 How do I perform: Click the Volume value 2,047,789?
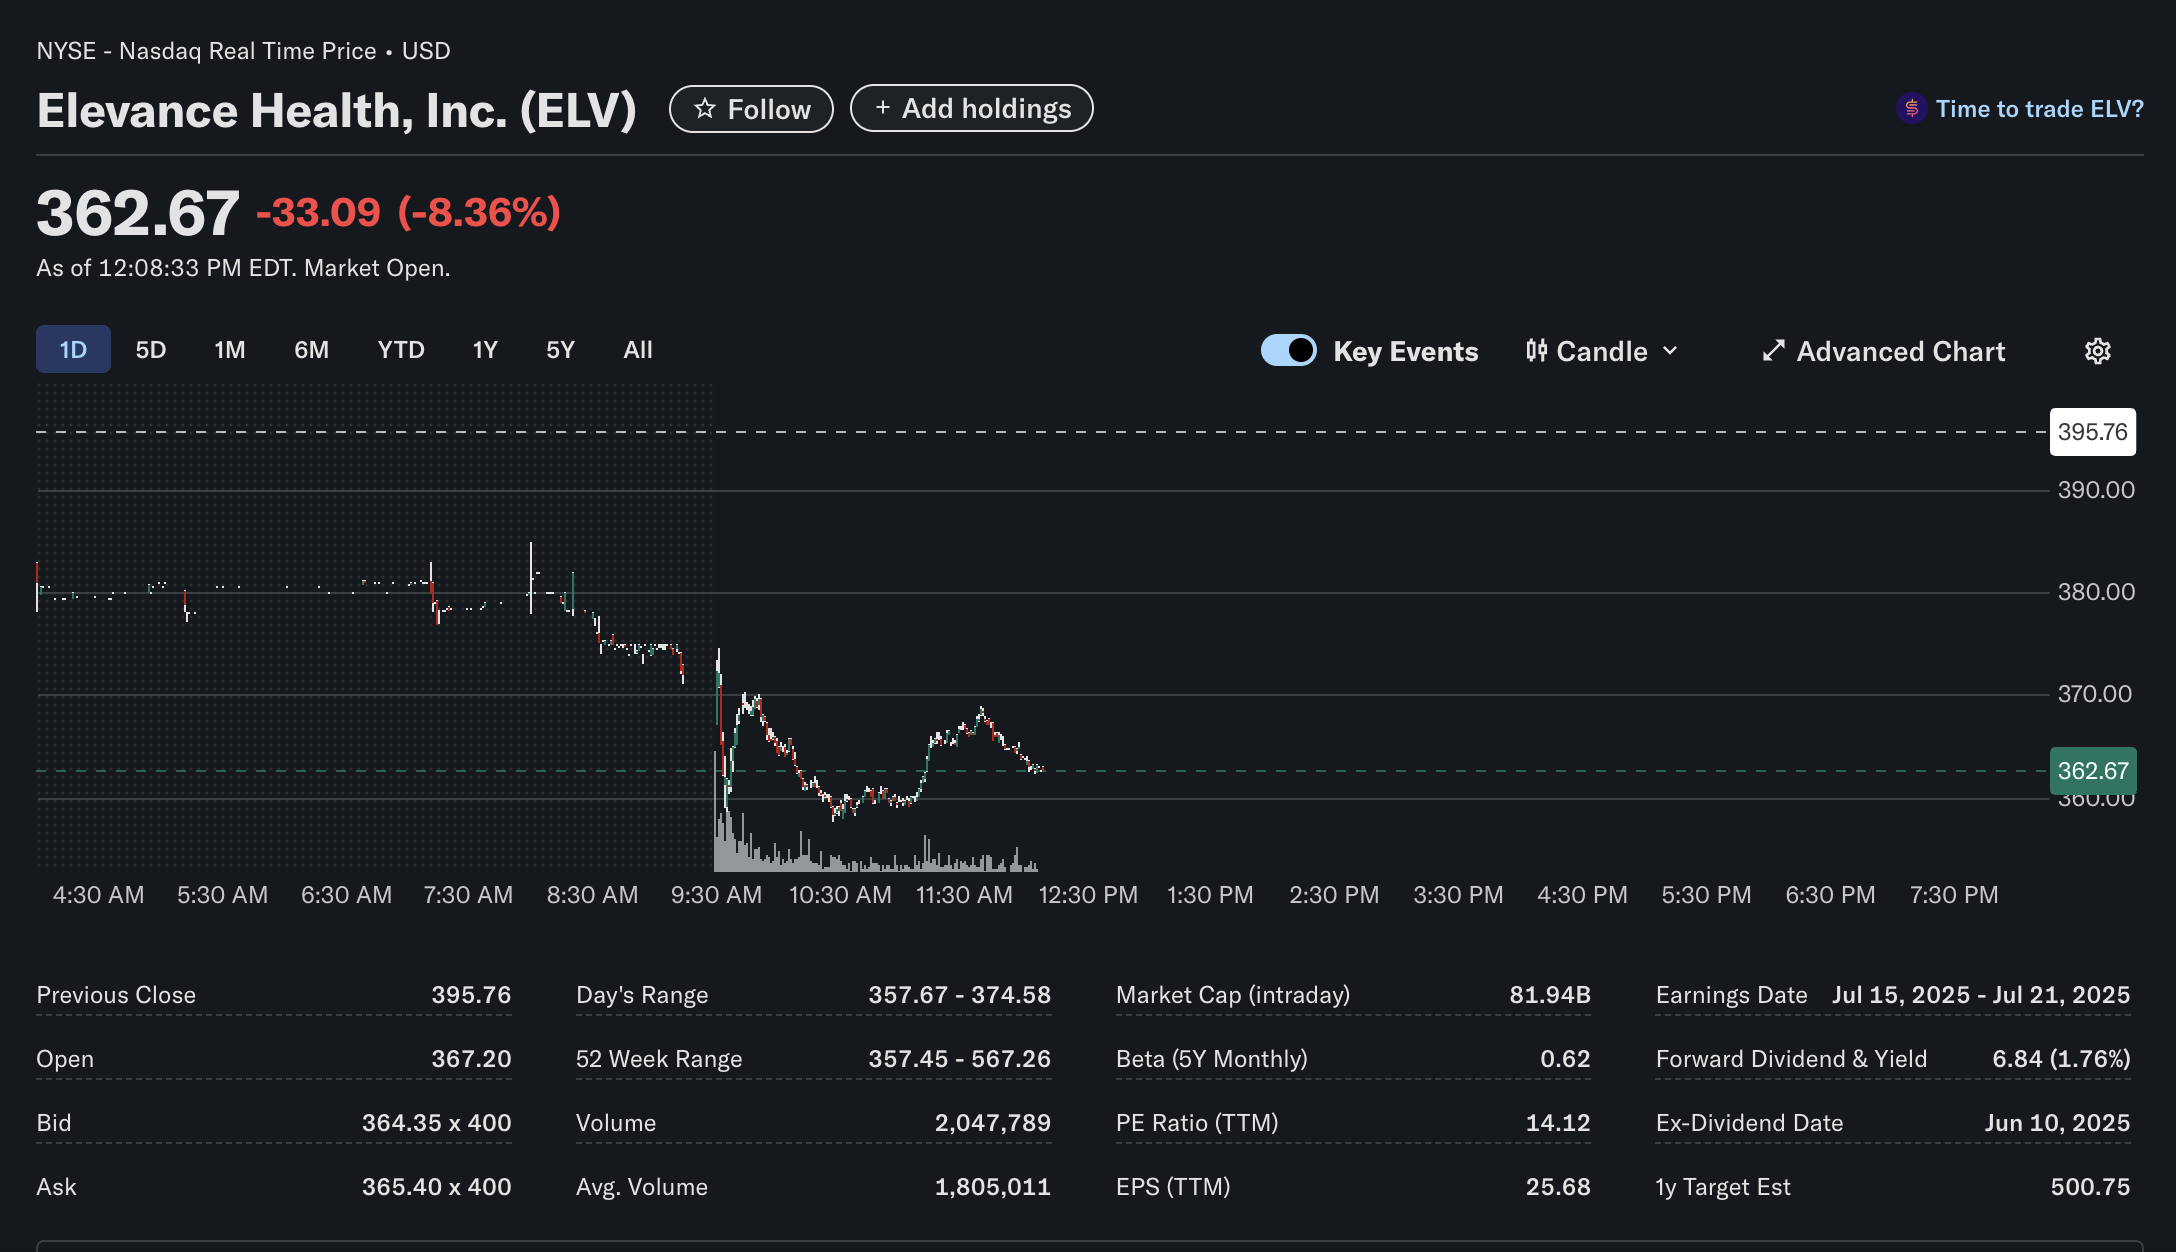[x=993, y=1123]
